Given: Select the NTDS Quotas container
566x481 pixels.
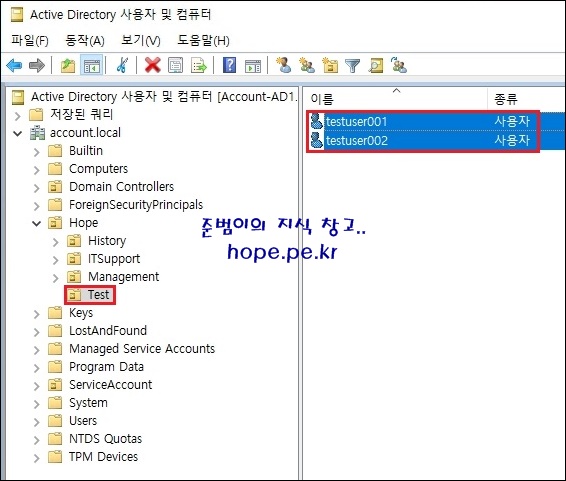Looking at the screenshot, I should click(105, 438).
